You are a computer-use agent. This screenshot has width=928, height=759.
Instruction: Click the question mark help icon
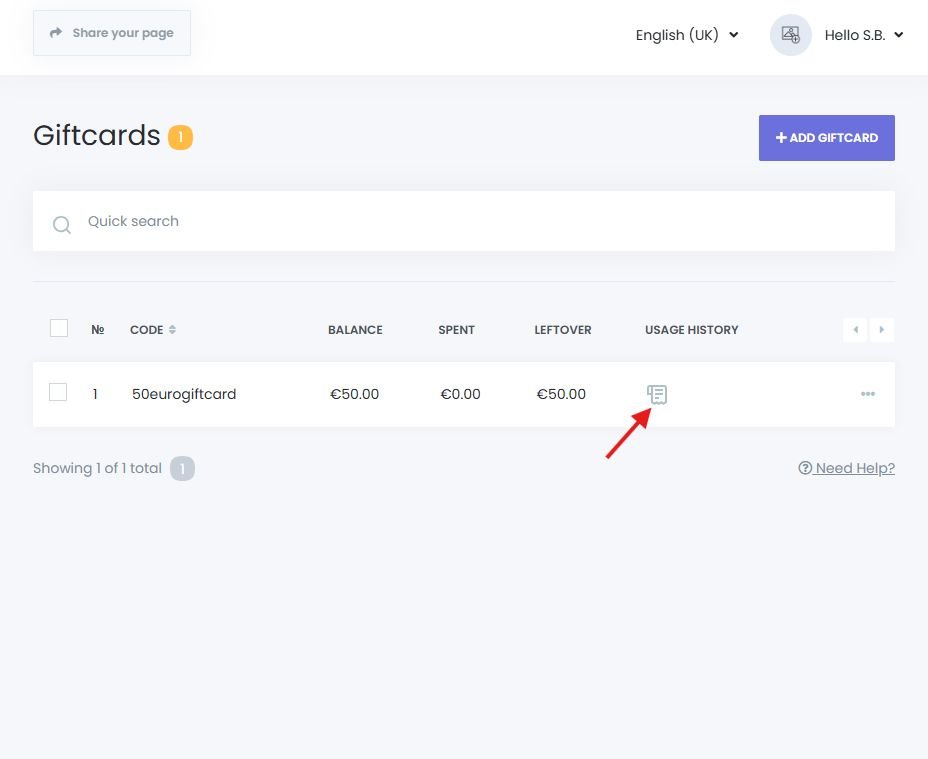803,467
